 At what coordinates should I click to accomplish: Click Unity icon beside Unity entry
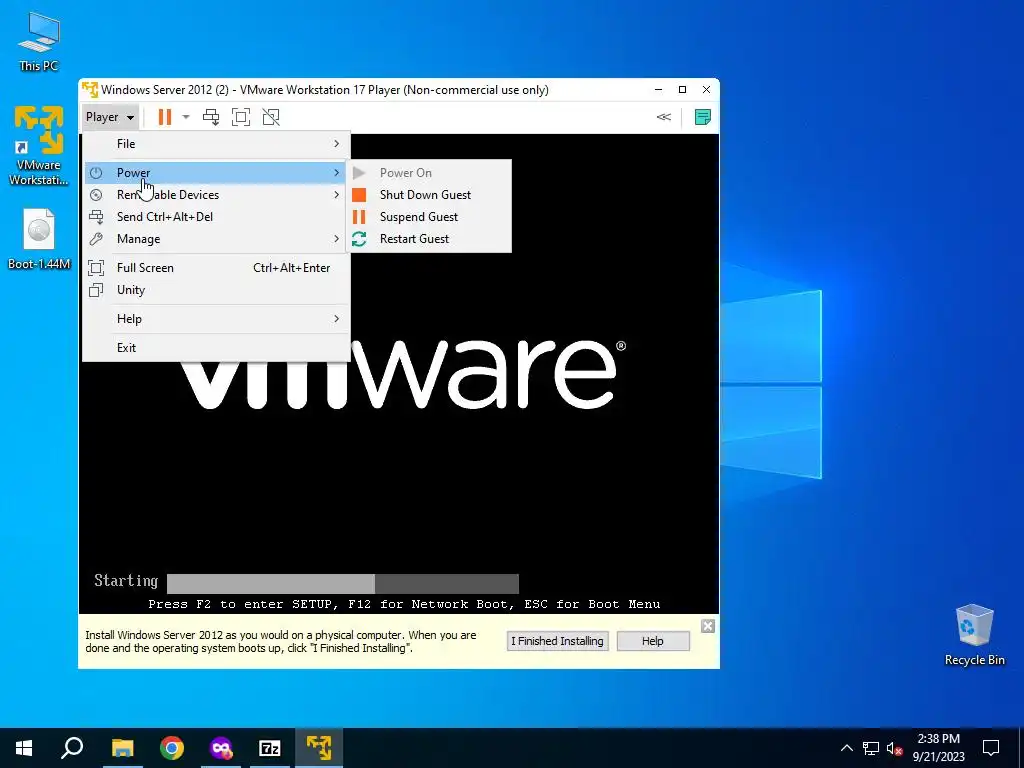(96, 290)
